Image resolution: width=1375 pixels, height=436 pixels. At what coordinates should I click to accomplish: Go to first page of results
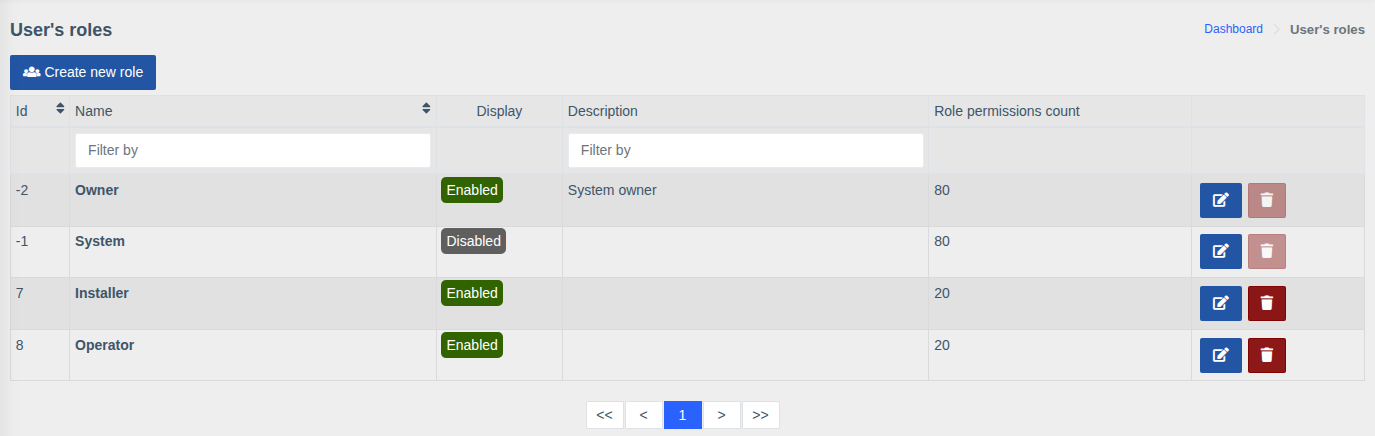coord(604,415)
